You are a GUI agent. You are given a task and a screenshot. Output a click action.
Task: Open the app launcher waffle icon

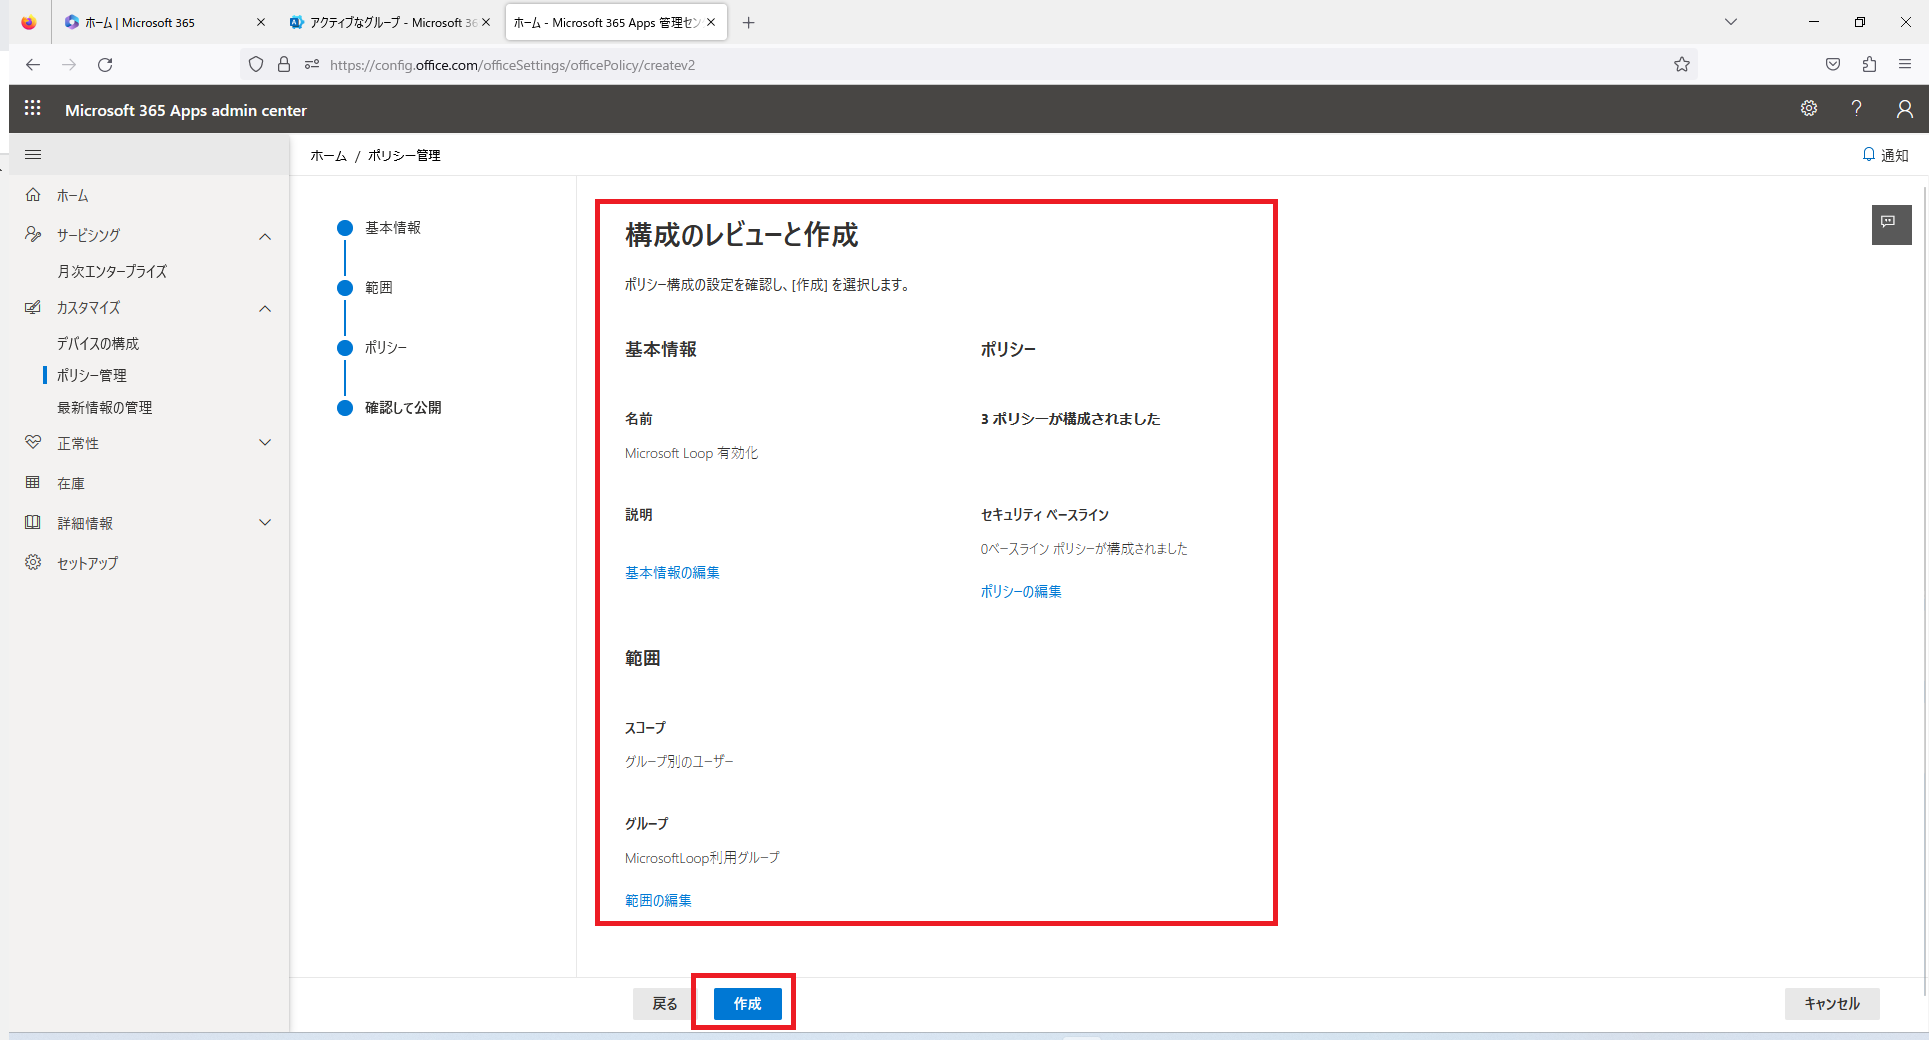click(x=32, y=108)
